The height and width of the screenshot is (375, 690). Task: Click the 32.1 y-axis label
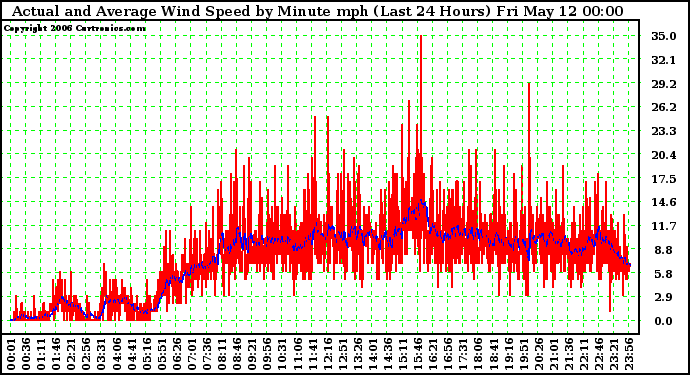[664, 59]
